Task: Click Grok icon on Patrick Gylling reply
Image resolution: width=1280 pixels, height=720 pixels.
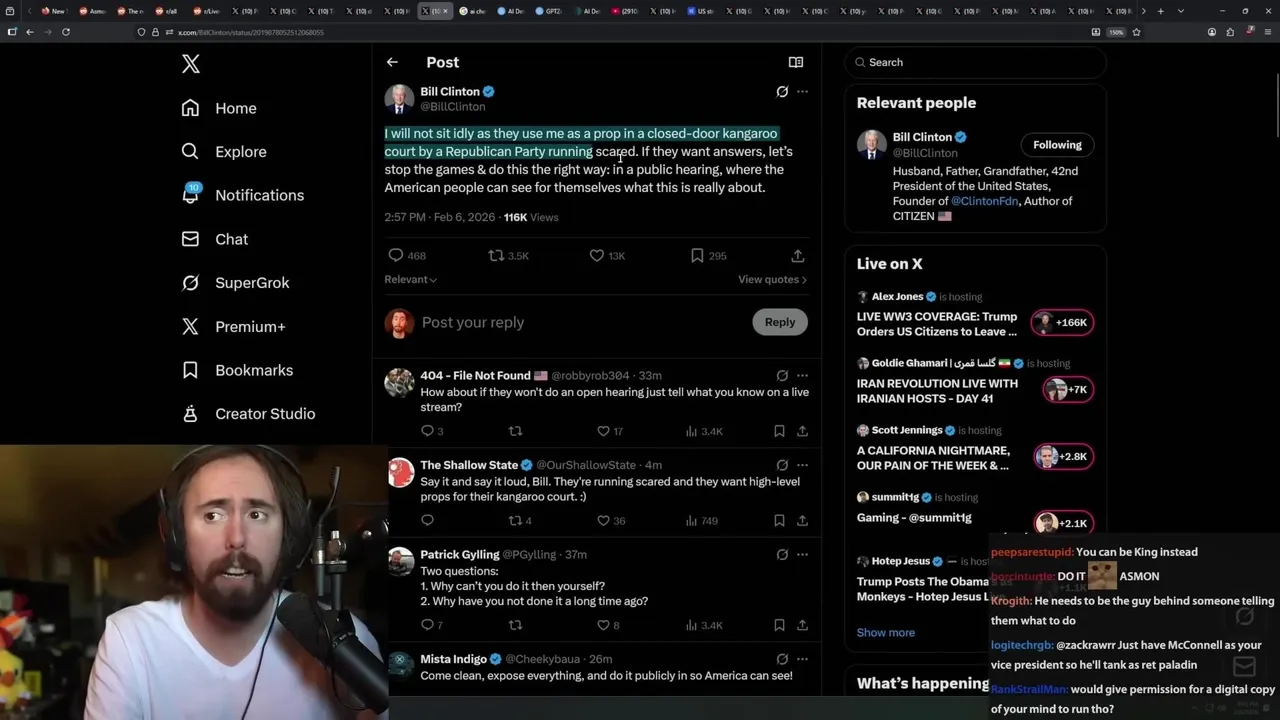Action: pyautogui.click(x=782, y=555)
